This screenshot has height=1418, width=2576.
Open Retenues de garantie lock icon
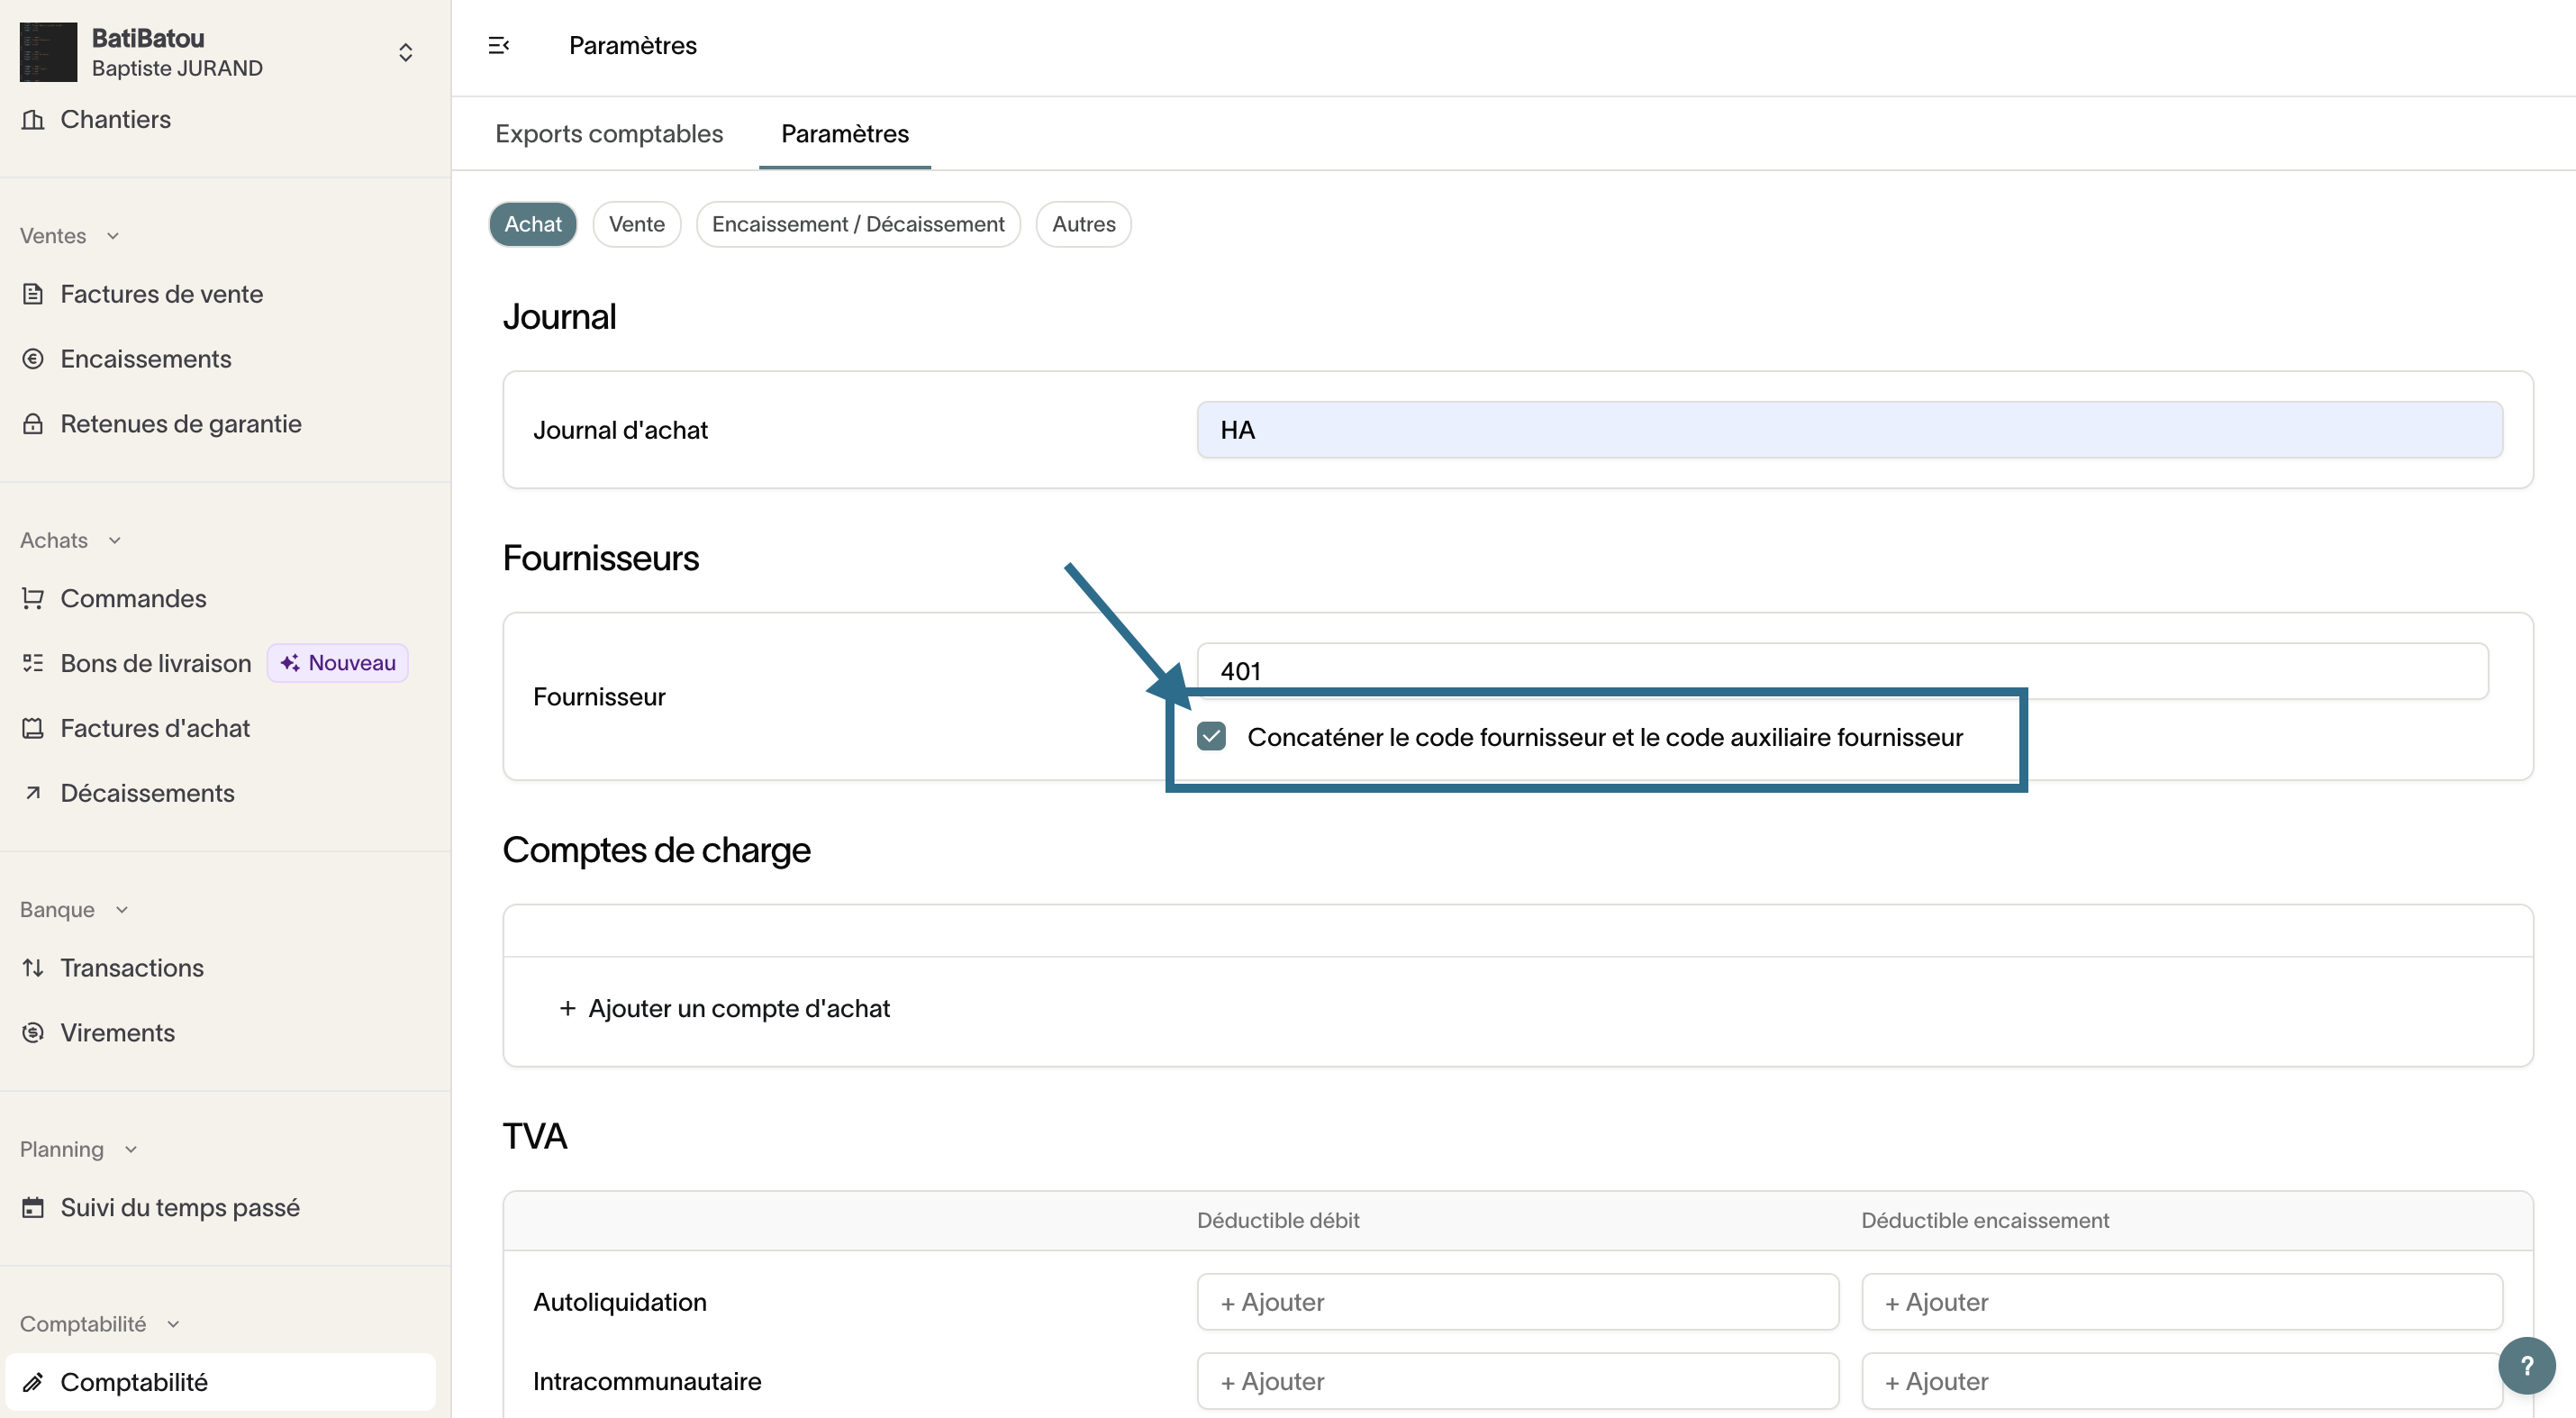click(33, 424)
